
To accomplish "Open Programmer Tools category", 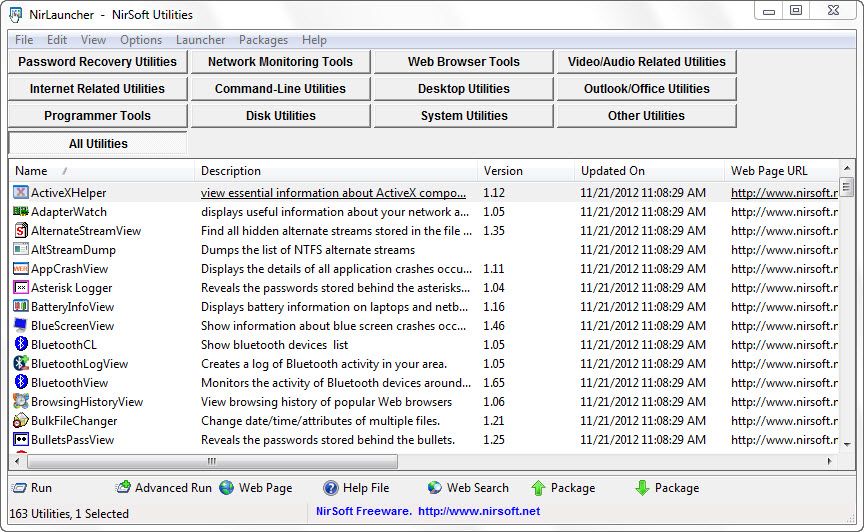I will pyautogui.click(x=98, y=116).
